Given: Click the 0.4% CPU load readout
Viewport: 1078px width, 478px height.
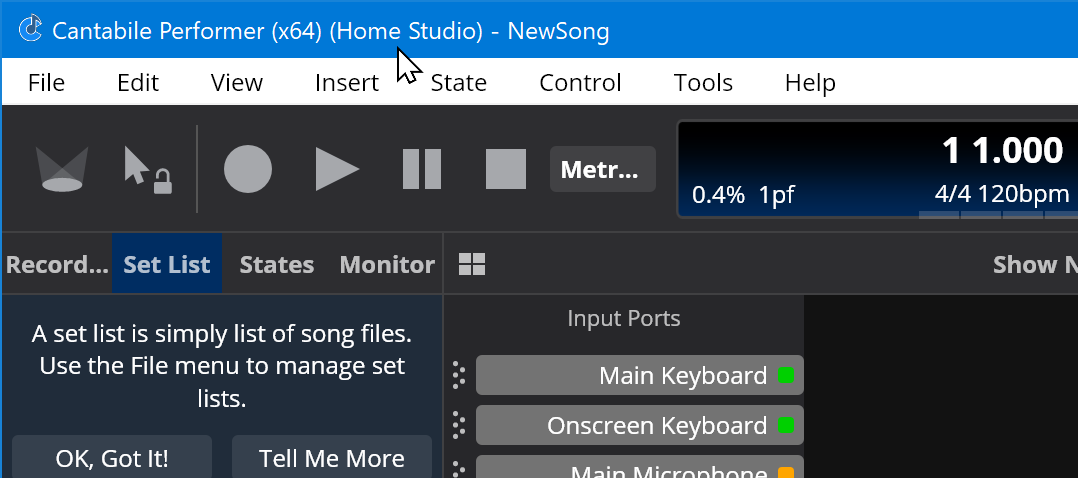Looking at the screenshot, I should (718, 195).
